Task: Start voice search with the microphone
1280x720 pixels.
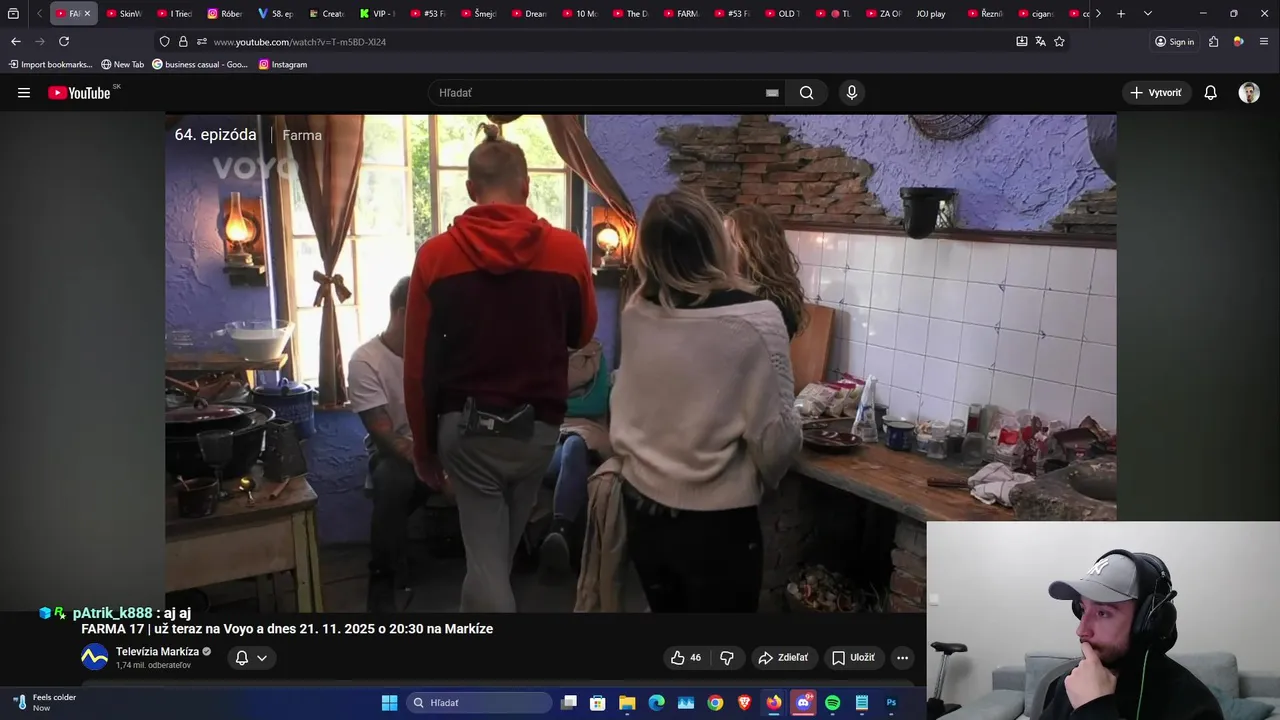Action: (852, 93)
